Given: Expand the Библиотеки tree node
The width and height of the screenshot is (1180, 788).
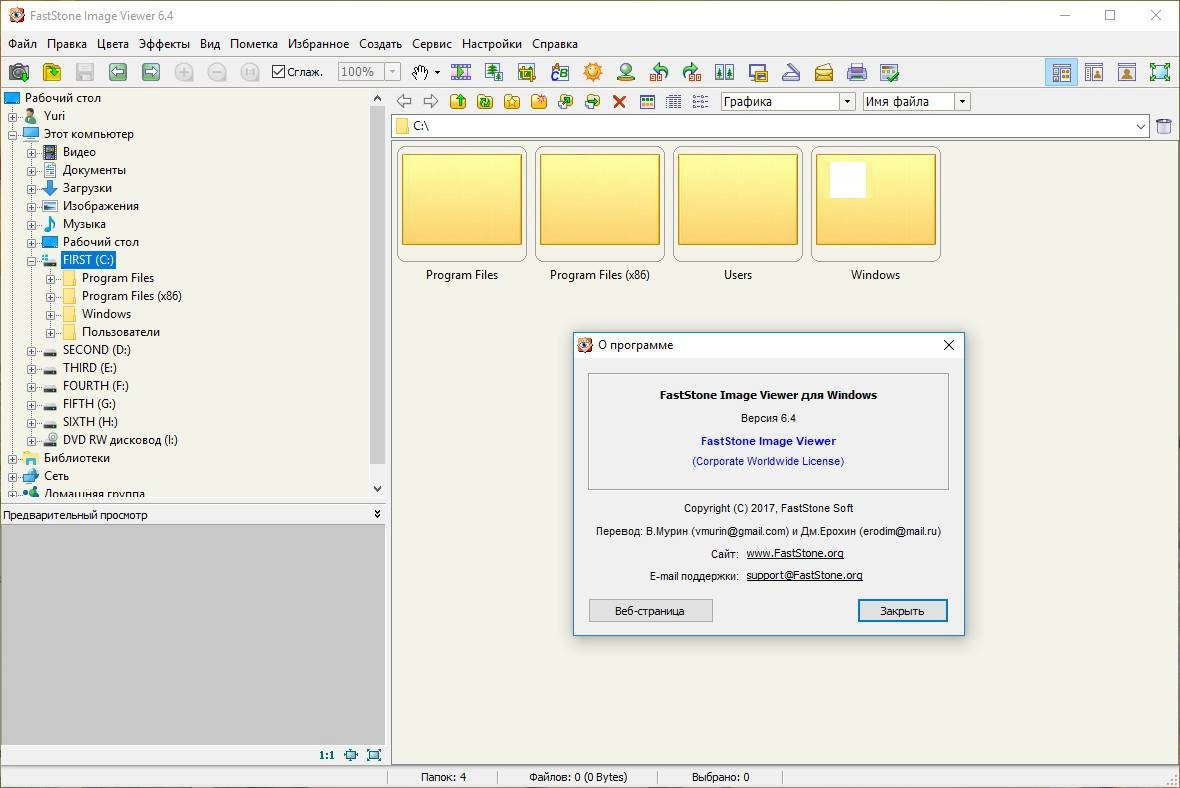Looking at the screenshot, I should (x=12, y=459).
